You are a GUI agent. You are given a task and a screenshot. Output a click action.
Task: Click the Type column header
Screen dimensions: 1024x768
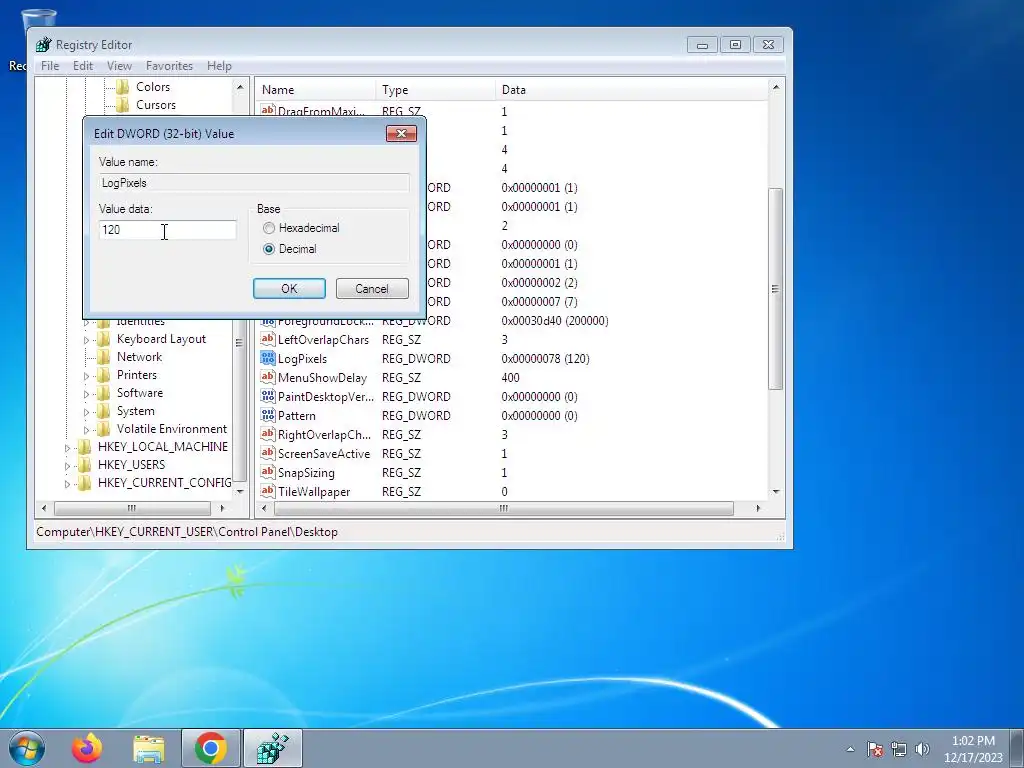pyautogui.click(x=436, y=90)
